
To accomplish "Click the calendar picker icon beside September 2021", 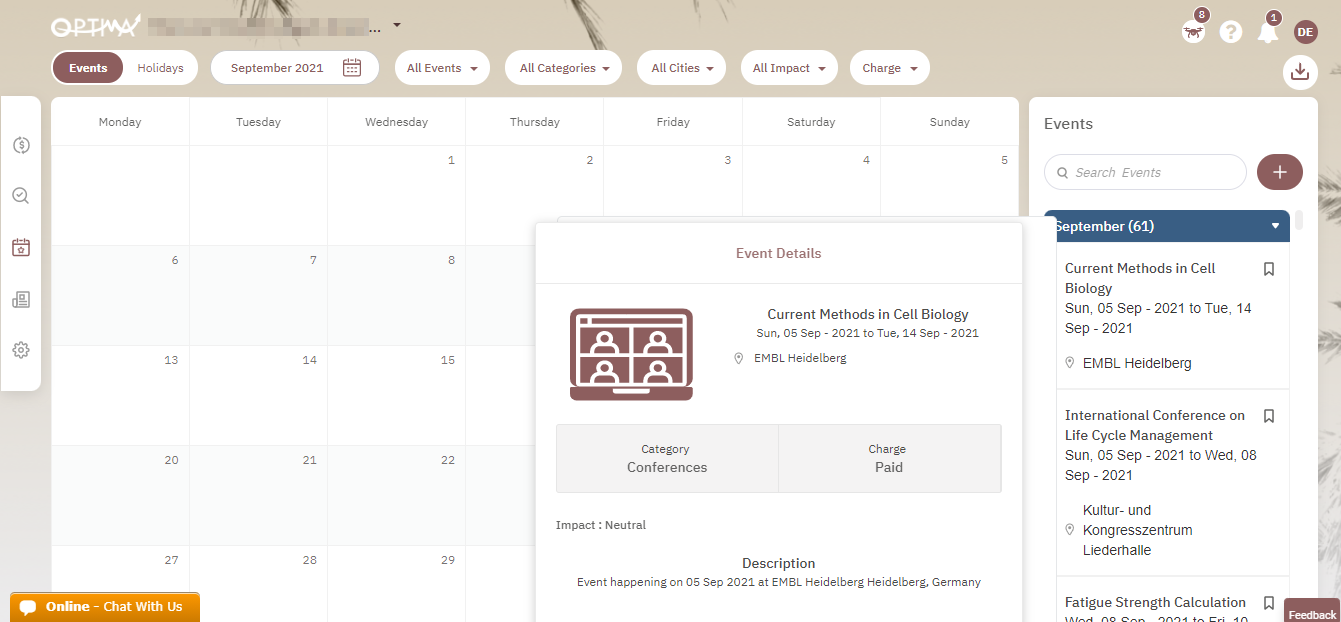I will pyautogui.click(x=352, y=68).
